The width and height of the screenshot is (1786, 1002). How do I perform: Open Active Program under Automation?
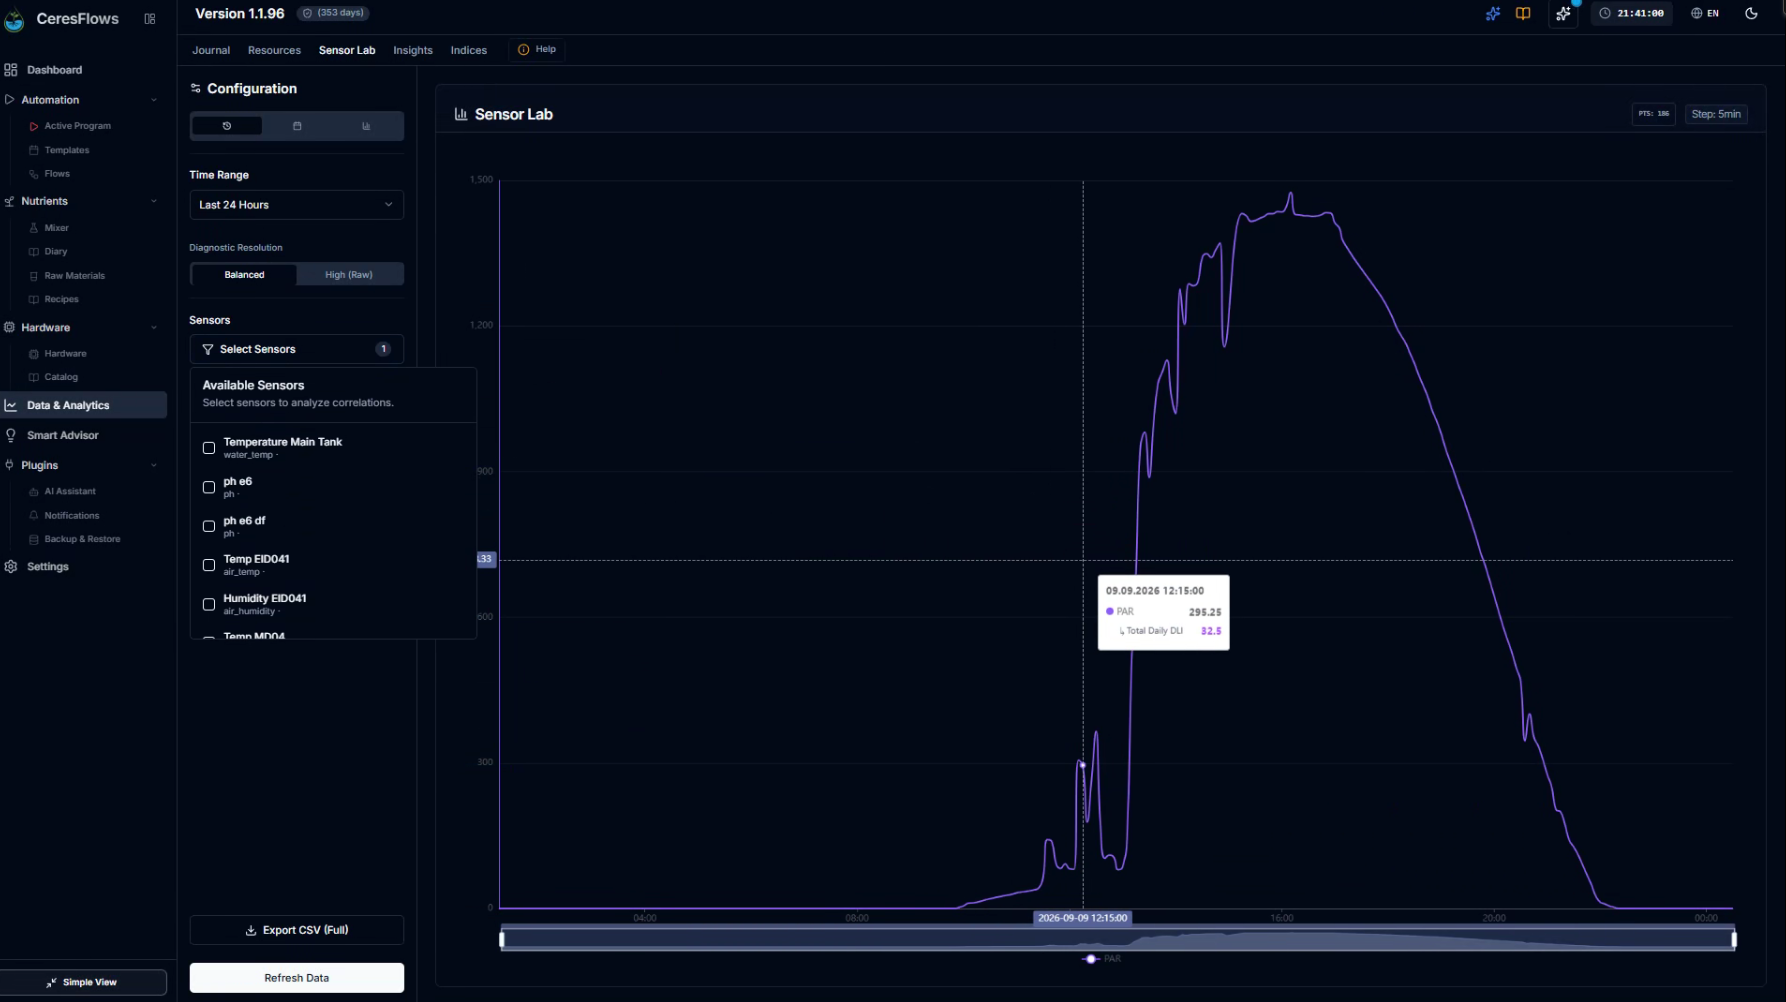[78, 126]
